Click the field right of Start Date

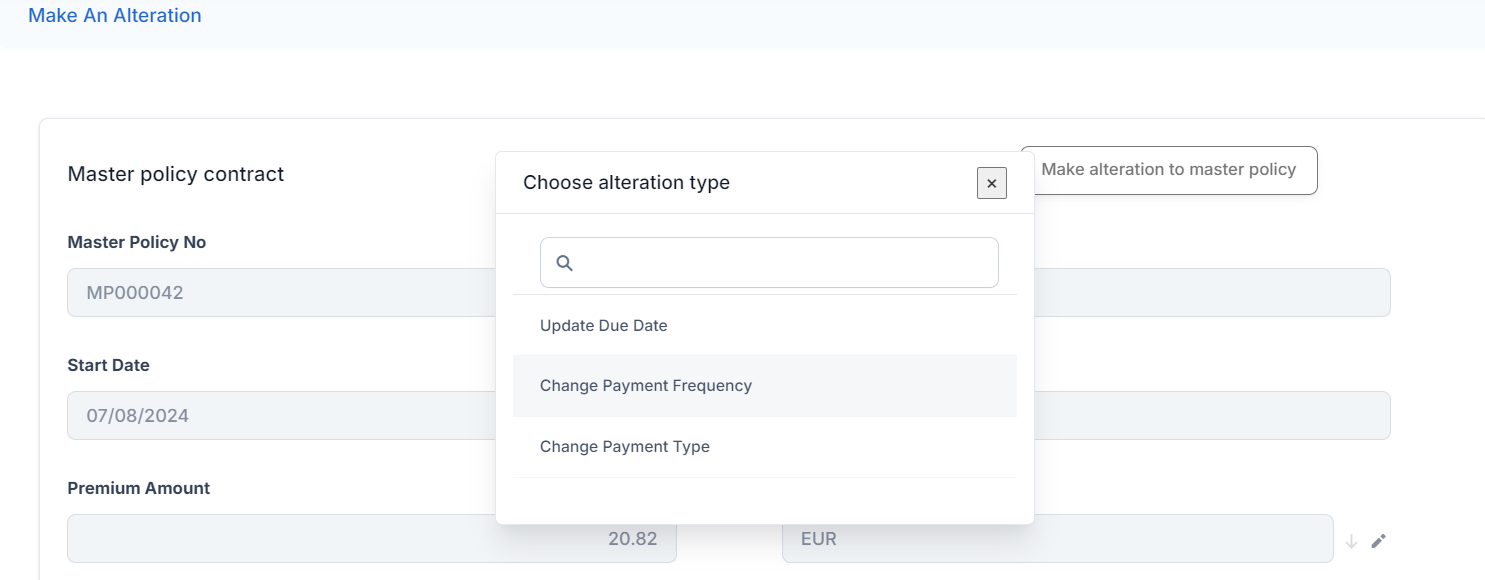(1210, 415)
